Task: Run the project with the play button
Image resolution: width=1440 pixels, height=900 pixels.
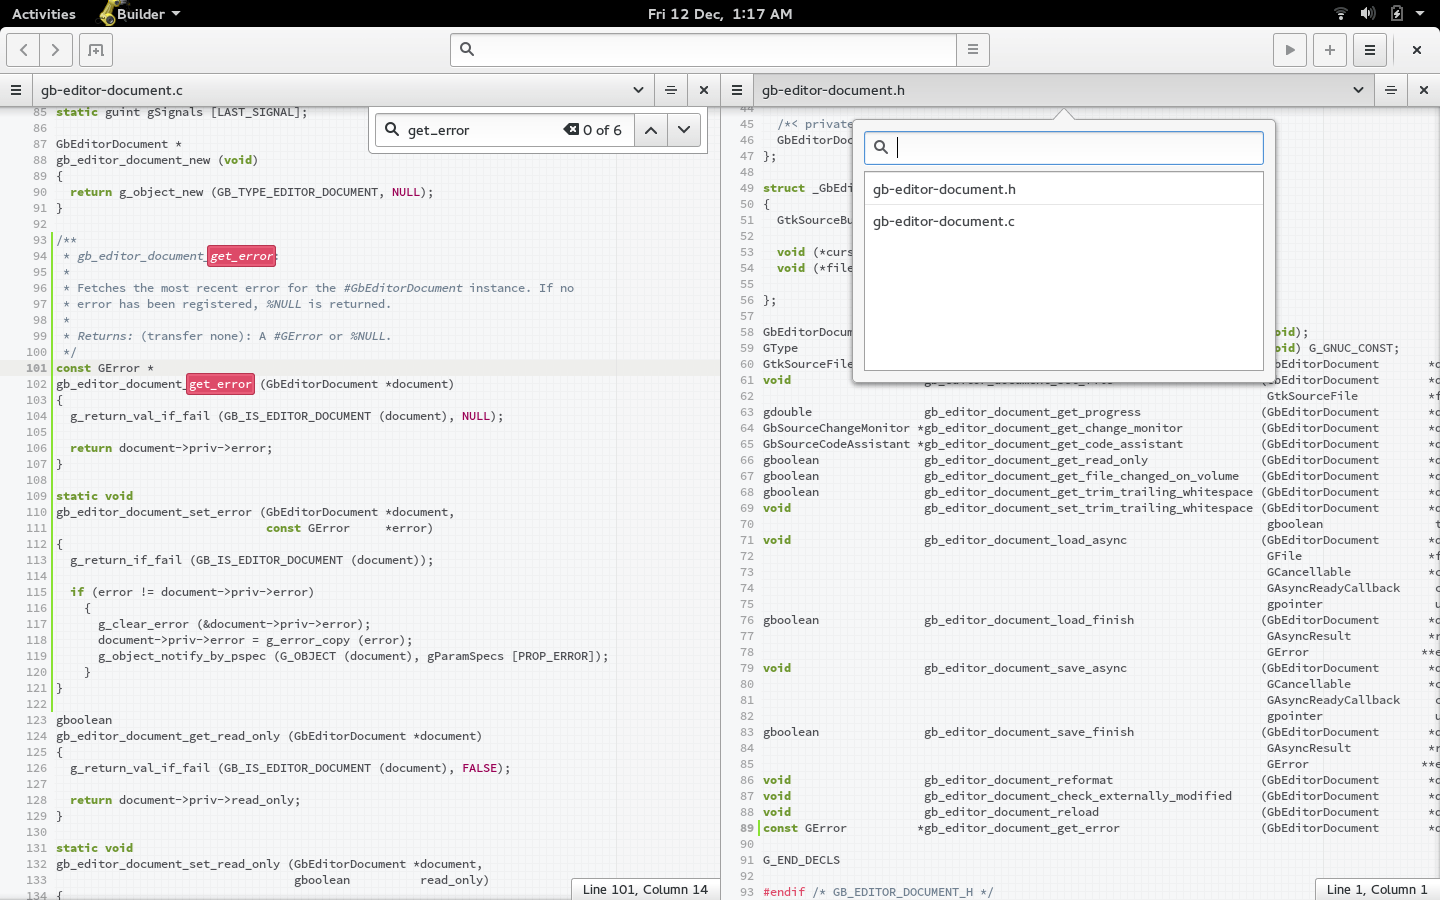Action: (x=1289, y=49)
